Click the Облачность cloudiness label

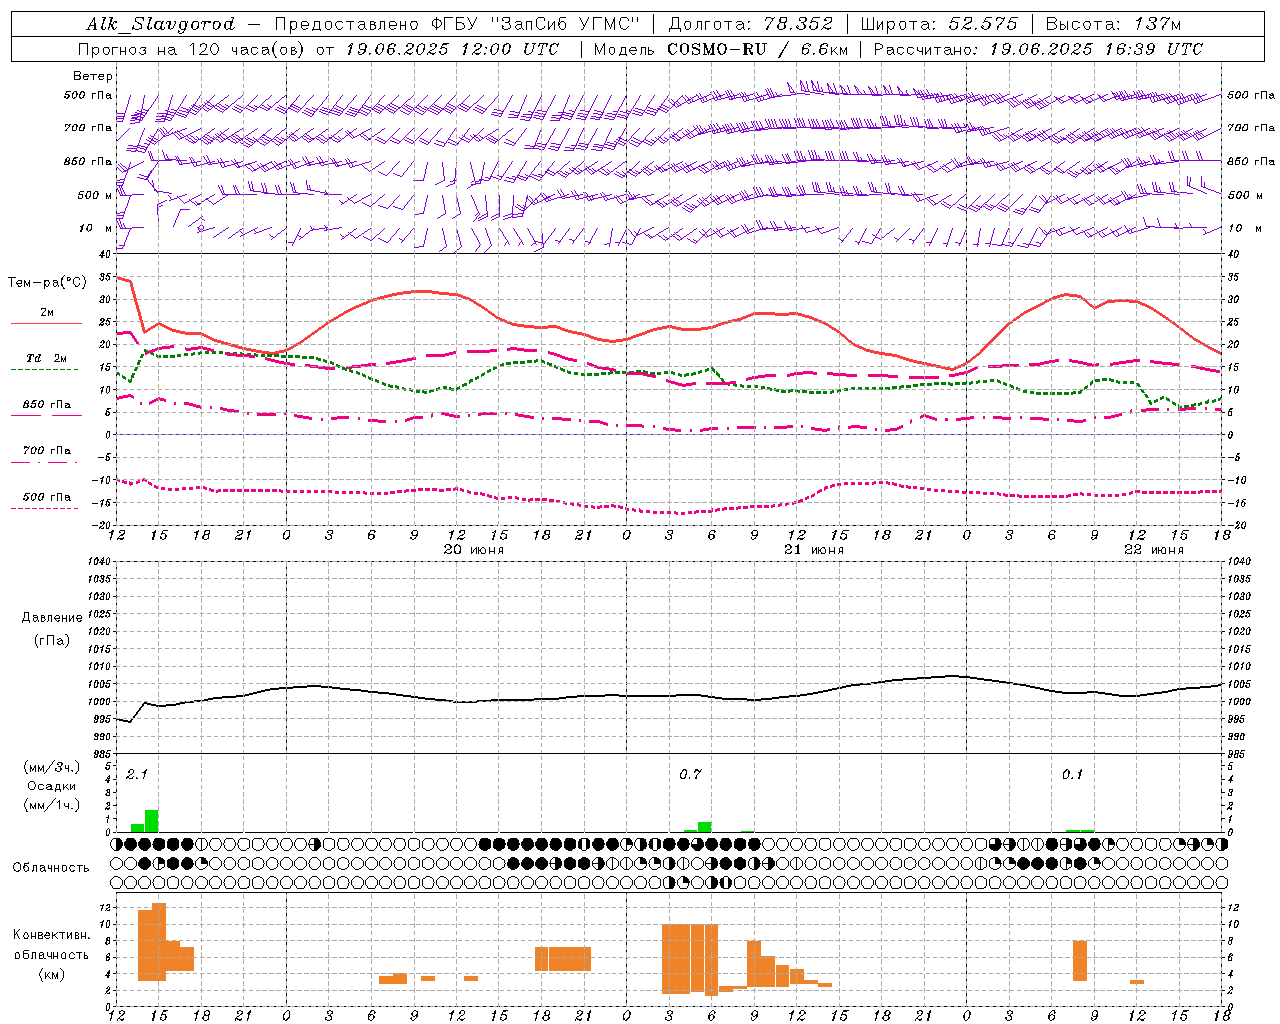point(51,867)
